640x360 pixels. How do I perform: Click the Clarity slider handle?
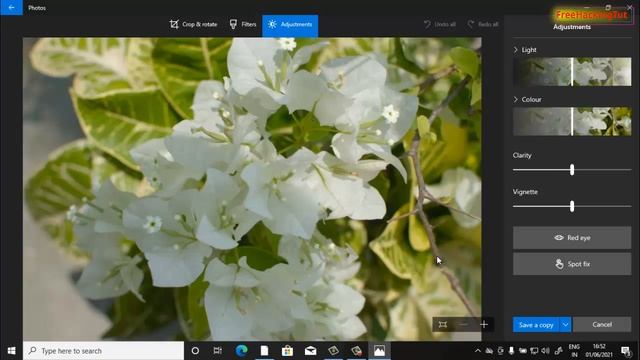click(572, 170)
